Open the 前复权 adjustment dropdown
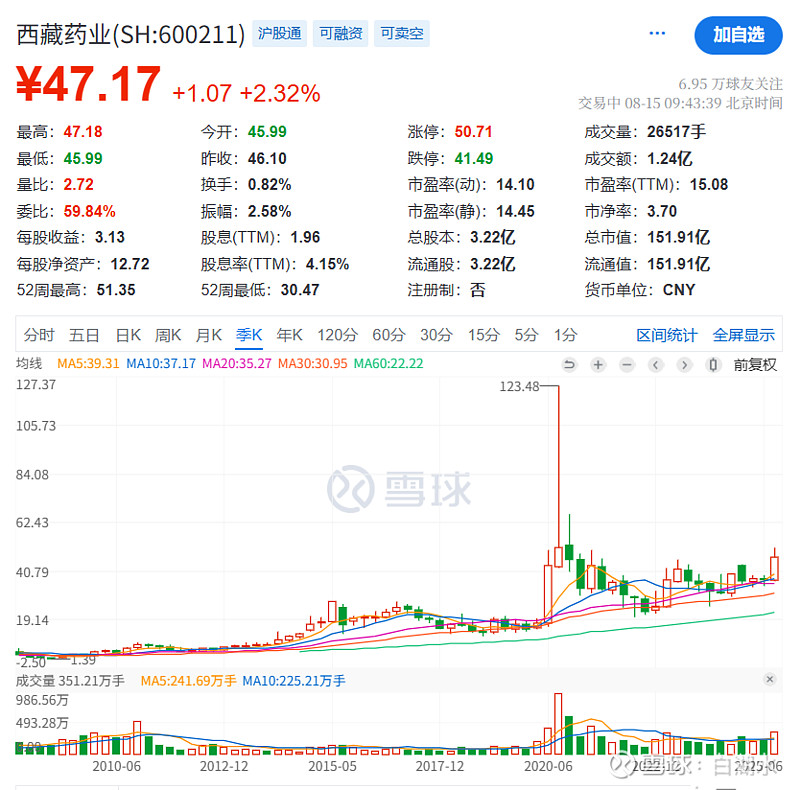 click(x=755, y=364)
